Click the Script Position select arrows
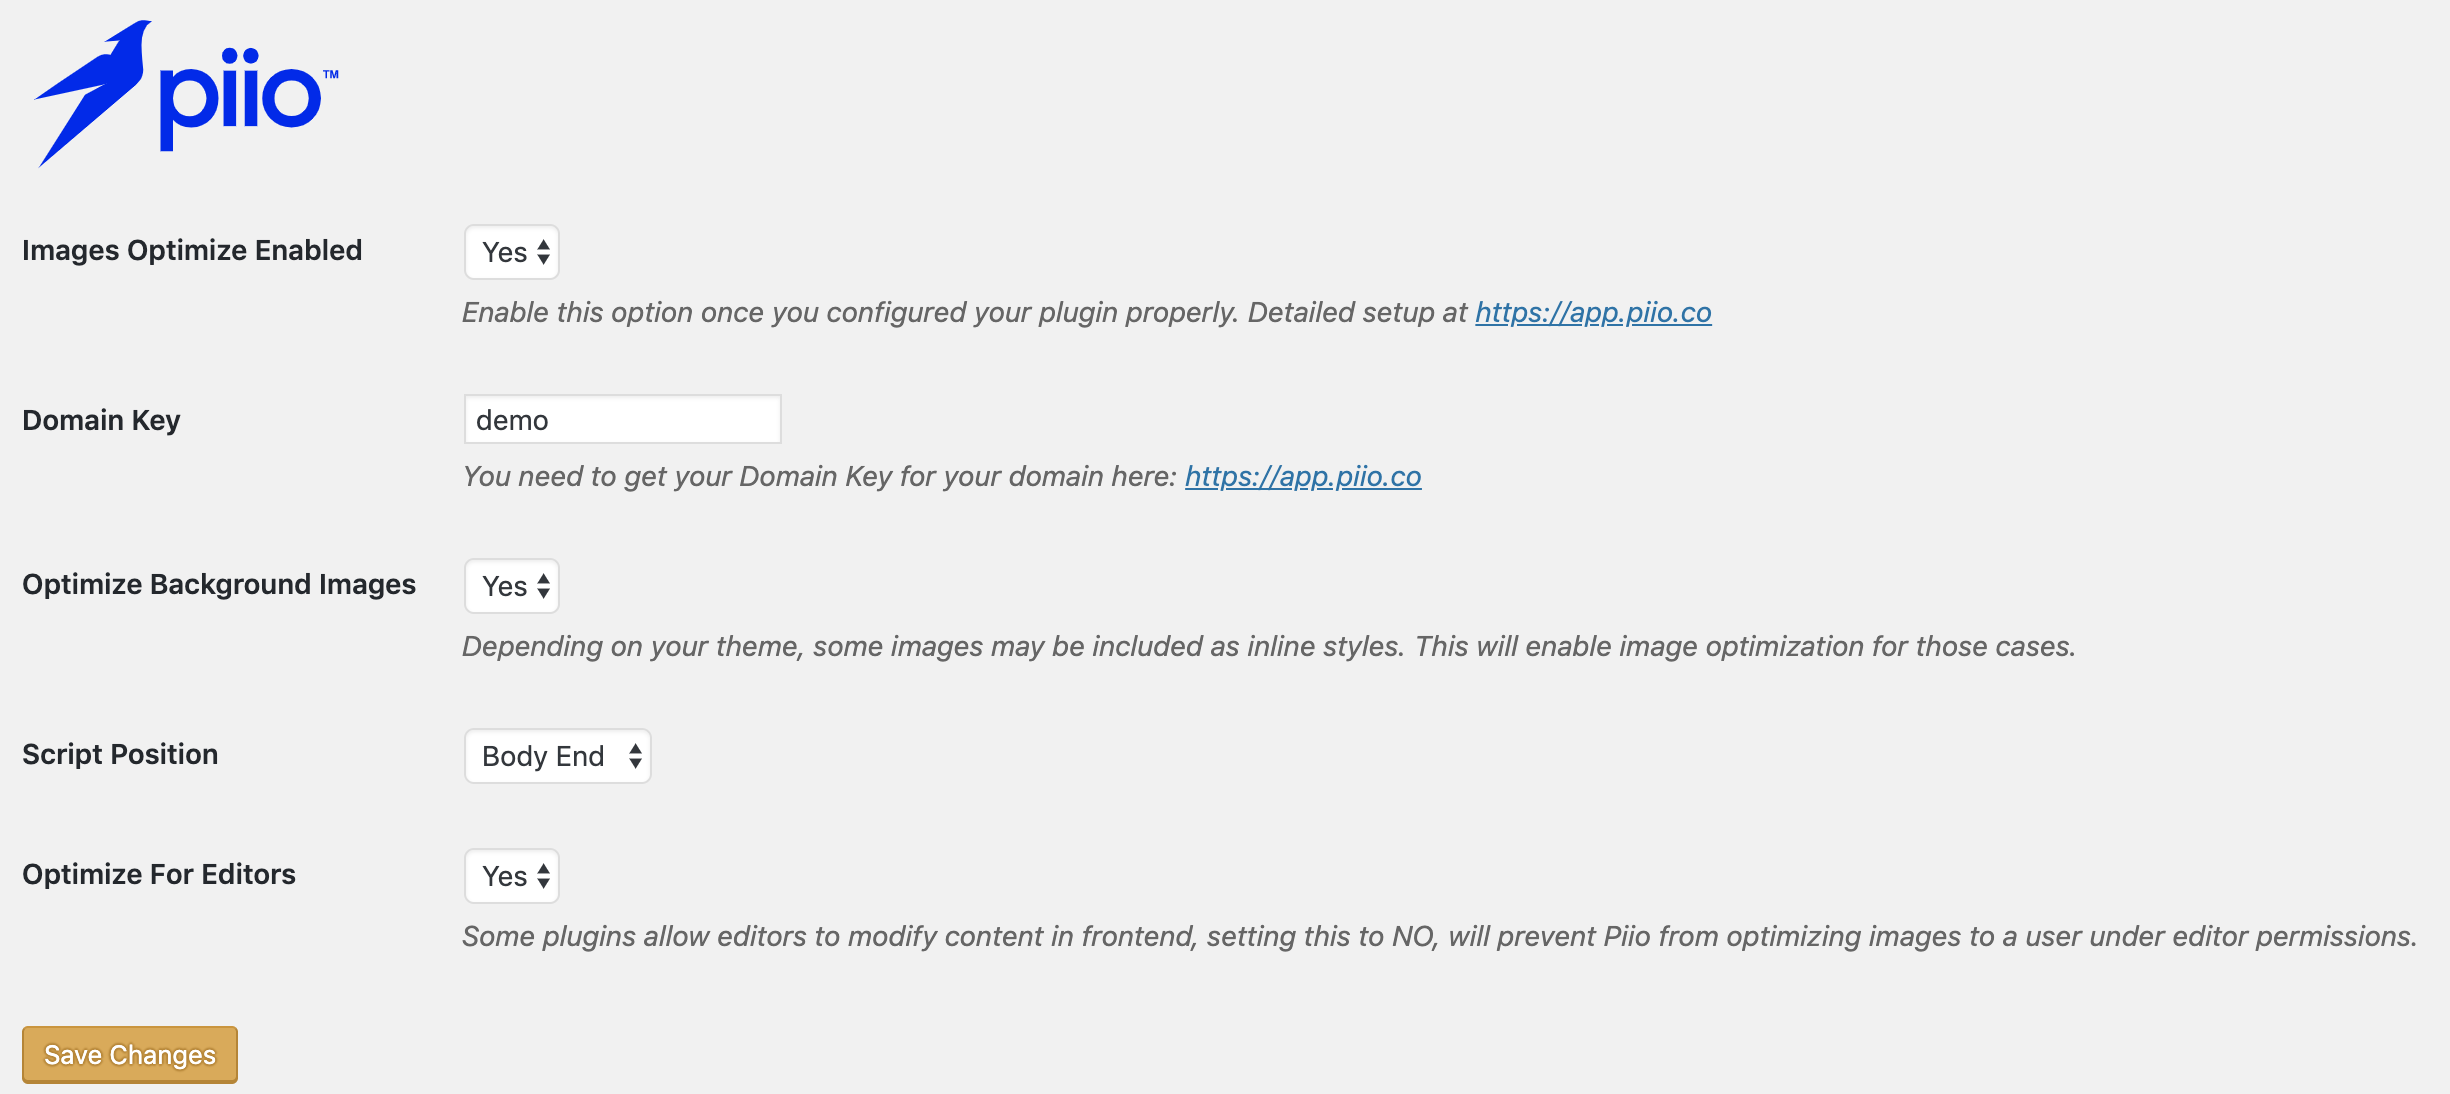This screenshot has height=1094, width=2450. coord(635,756)
